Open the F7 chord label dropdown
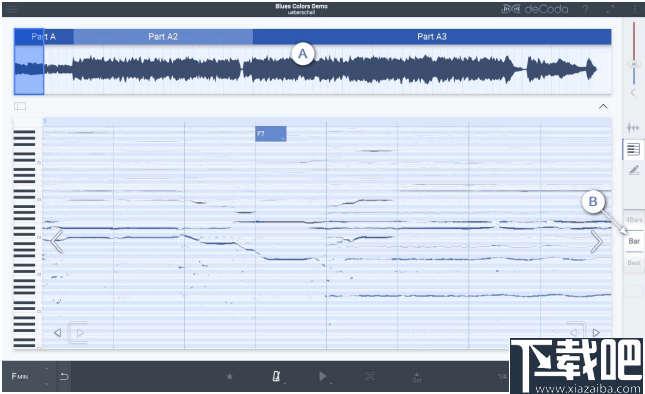The image size is (645, 394). click(283, 139)
